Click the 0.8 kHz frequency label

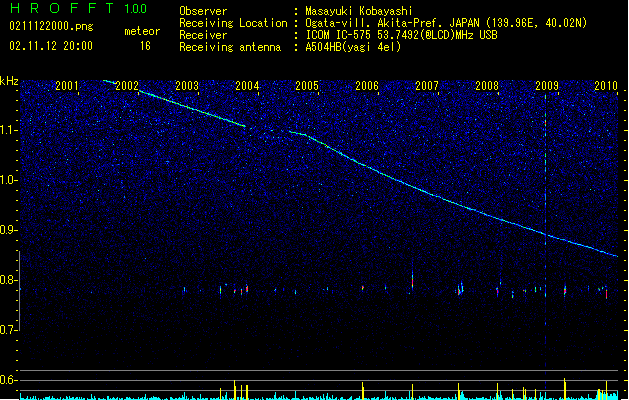tap(9, 280)
